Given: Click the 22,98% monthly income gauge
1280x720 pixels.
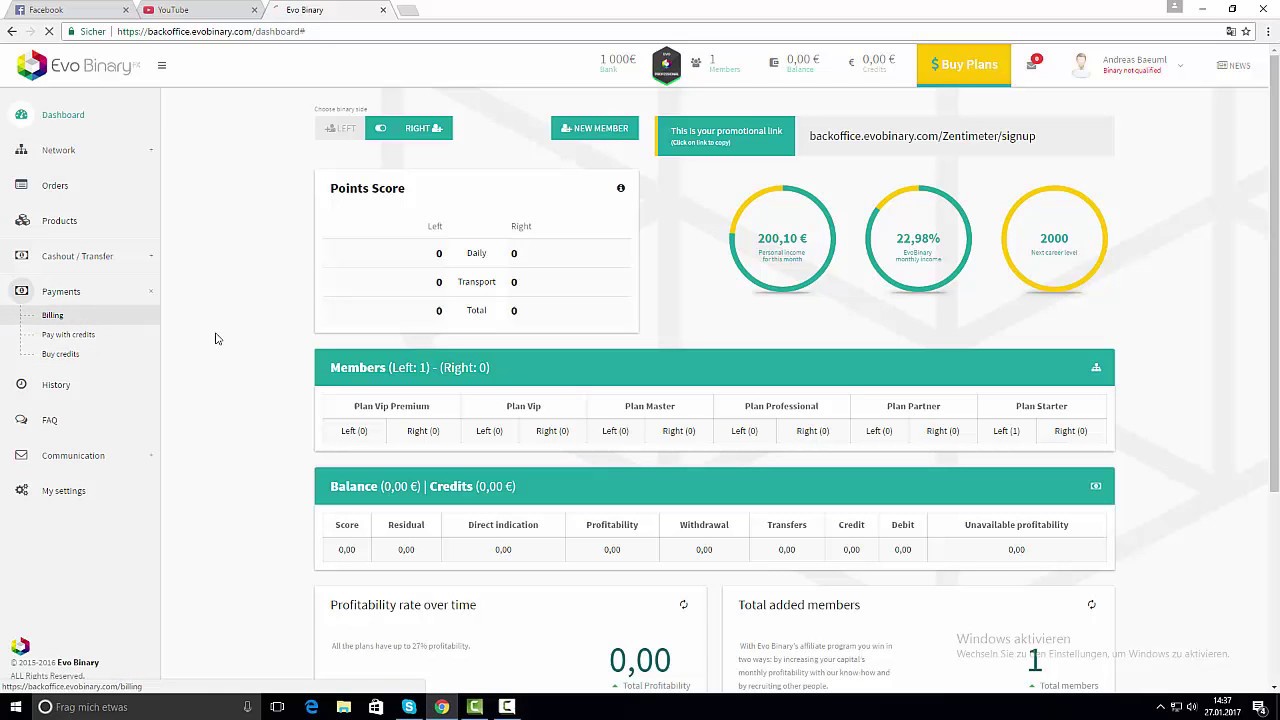Looking at the screenshot, I should (918, 238).
